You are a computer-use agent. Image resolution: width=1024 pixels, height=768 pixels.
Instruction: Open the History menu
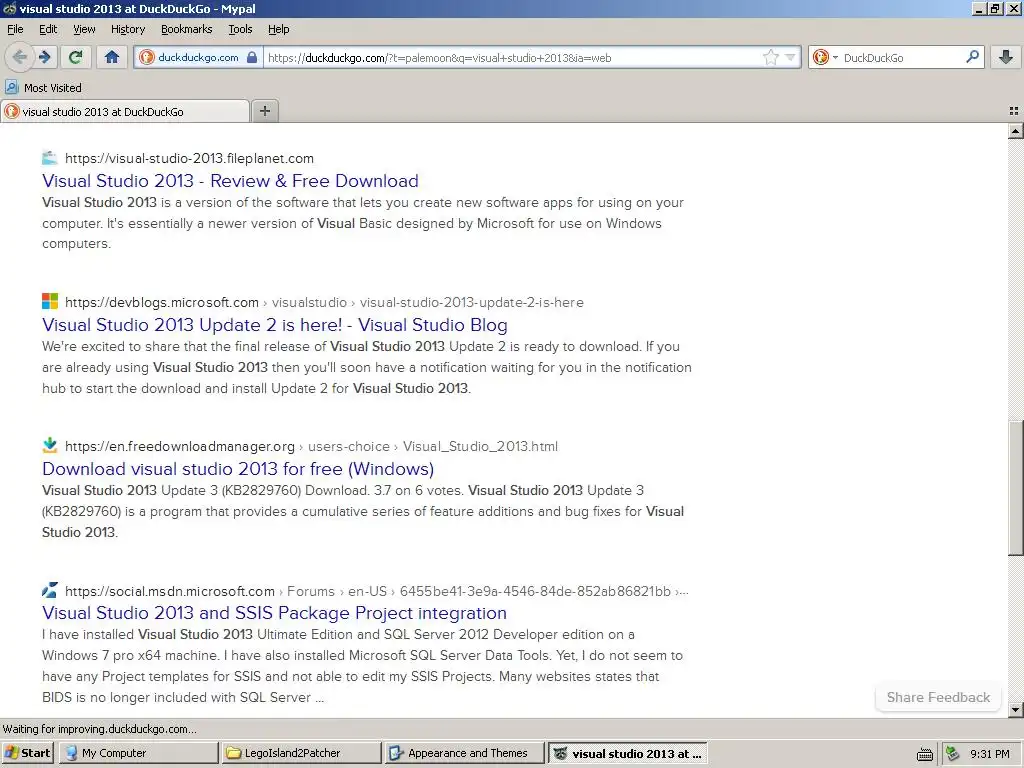coord(128,29)
